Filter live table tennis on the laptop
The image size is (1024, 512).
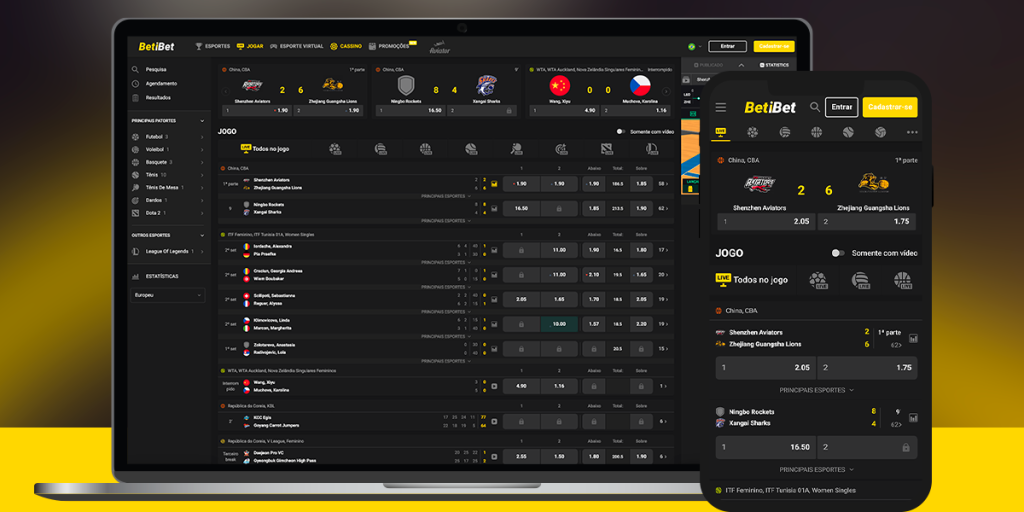516,149
